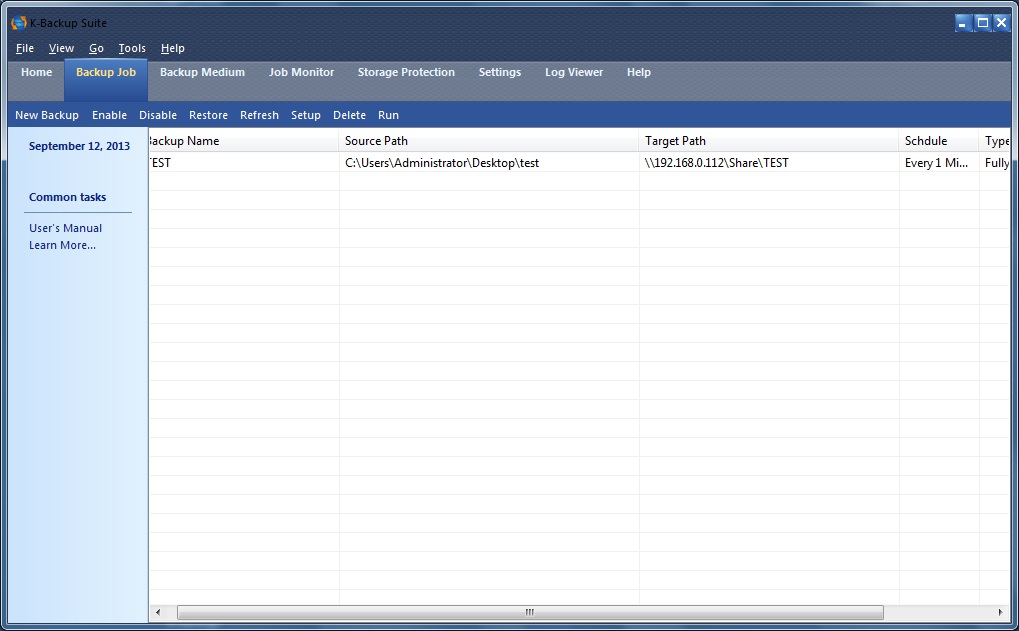Click the horizontal scrollbar right arrow
Screen dimensions: 1019x631
pos(1000,612)
